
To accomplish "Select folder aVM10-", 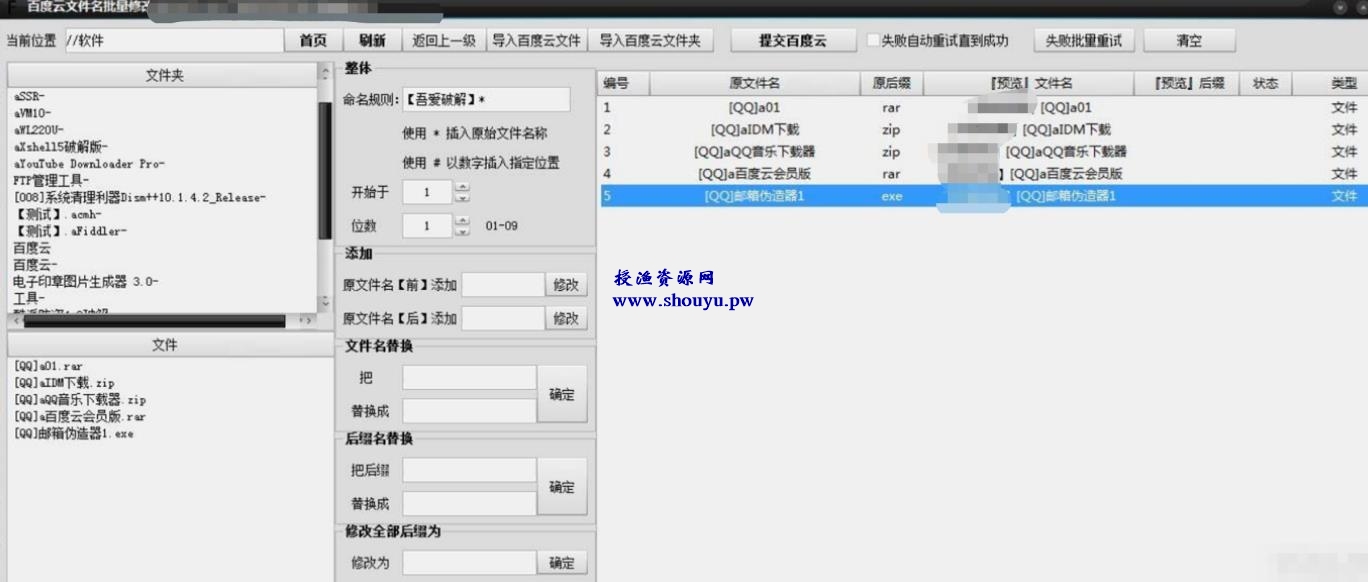I will click(33, 113).
